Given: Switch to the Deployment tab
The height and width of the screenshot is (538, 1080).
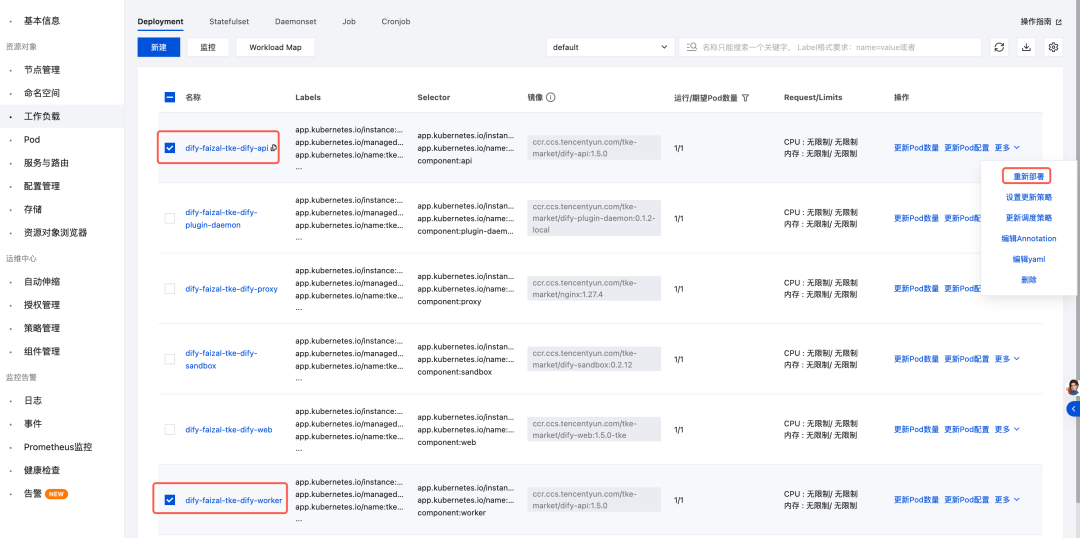Looking at the screenshot, I should point(160,21).
